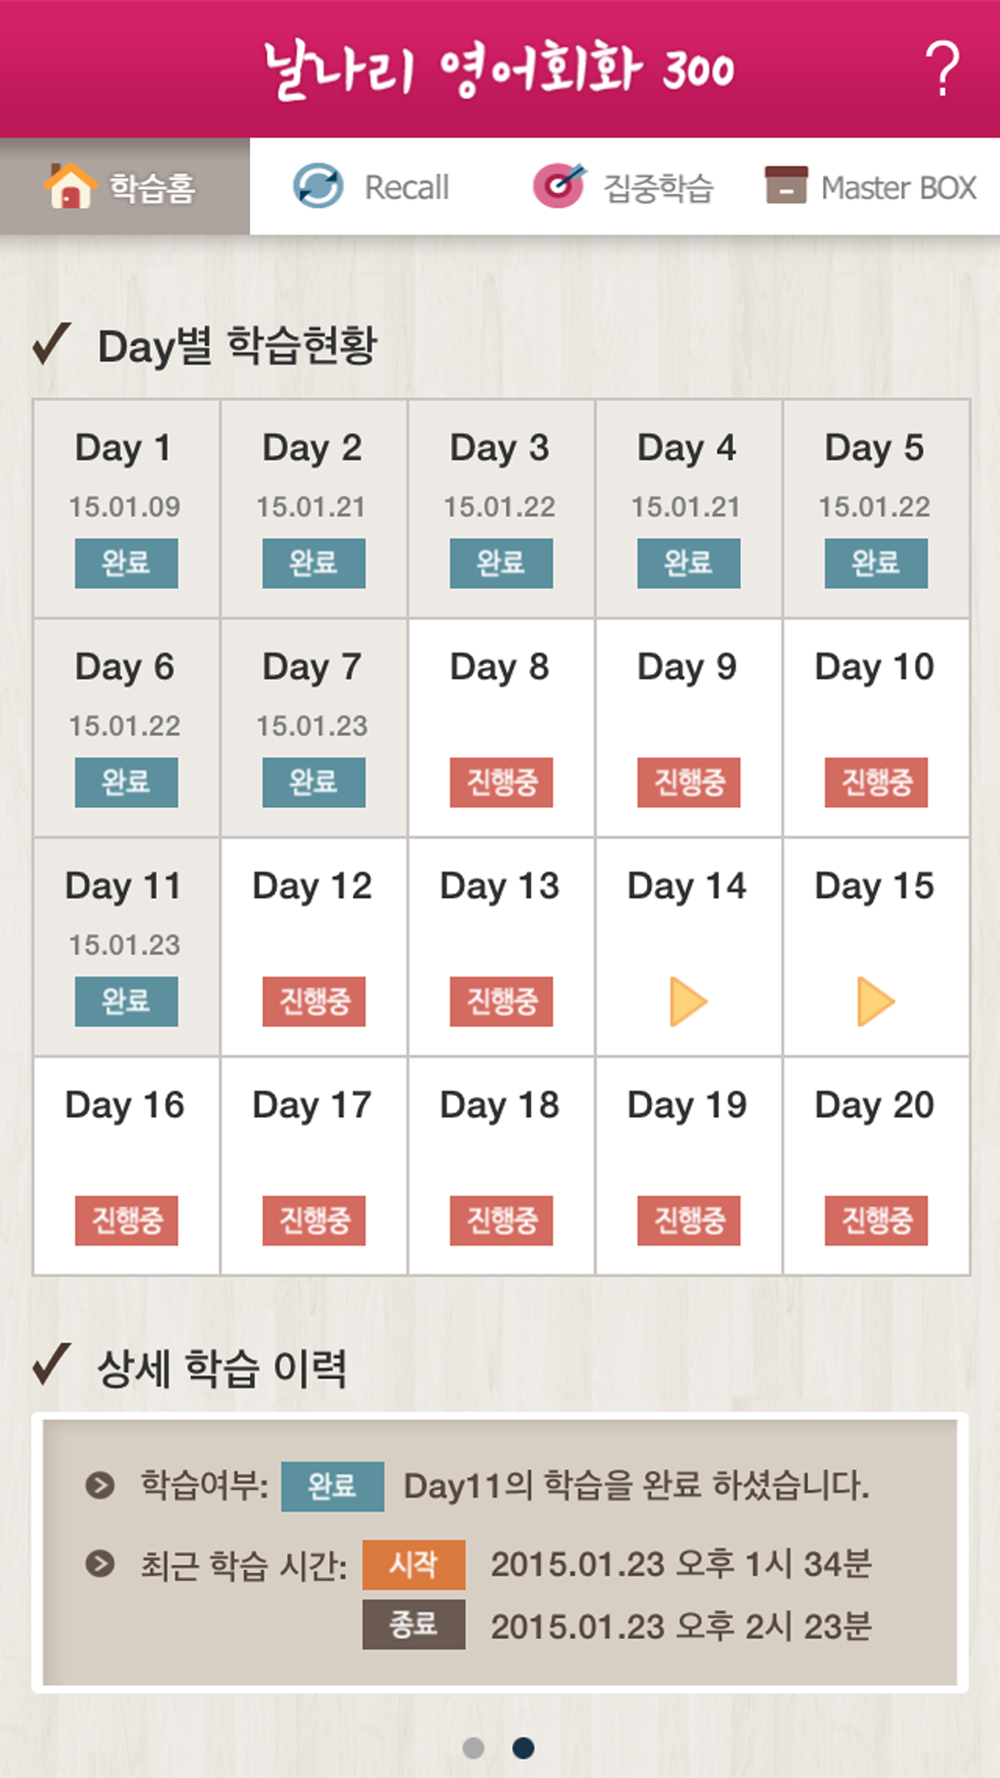Tap the orange 시작 label
The height and width of the screenshot is (1778, 1000).
414,1564
